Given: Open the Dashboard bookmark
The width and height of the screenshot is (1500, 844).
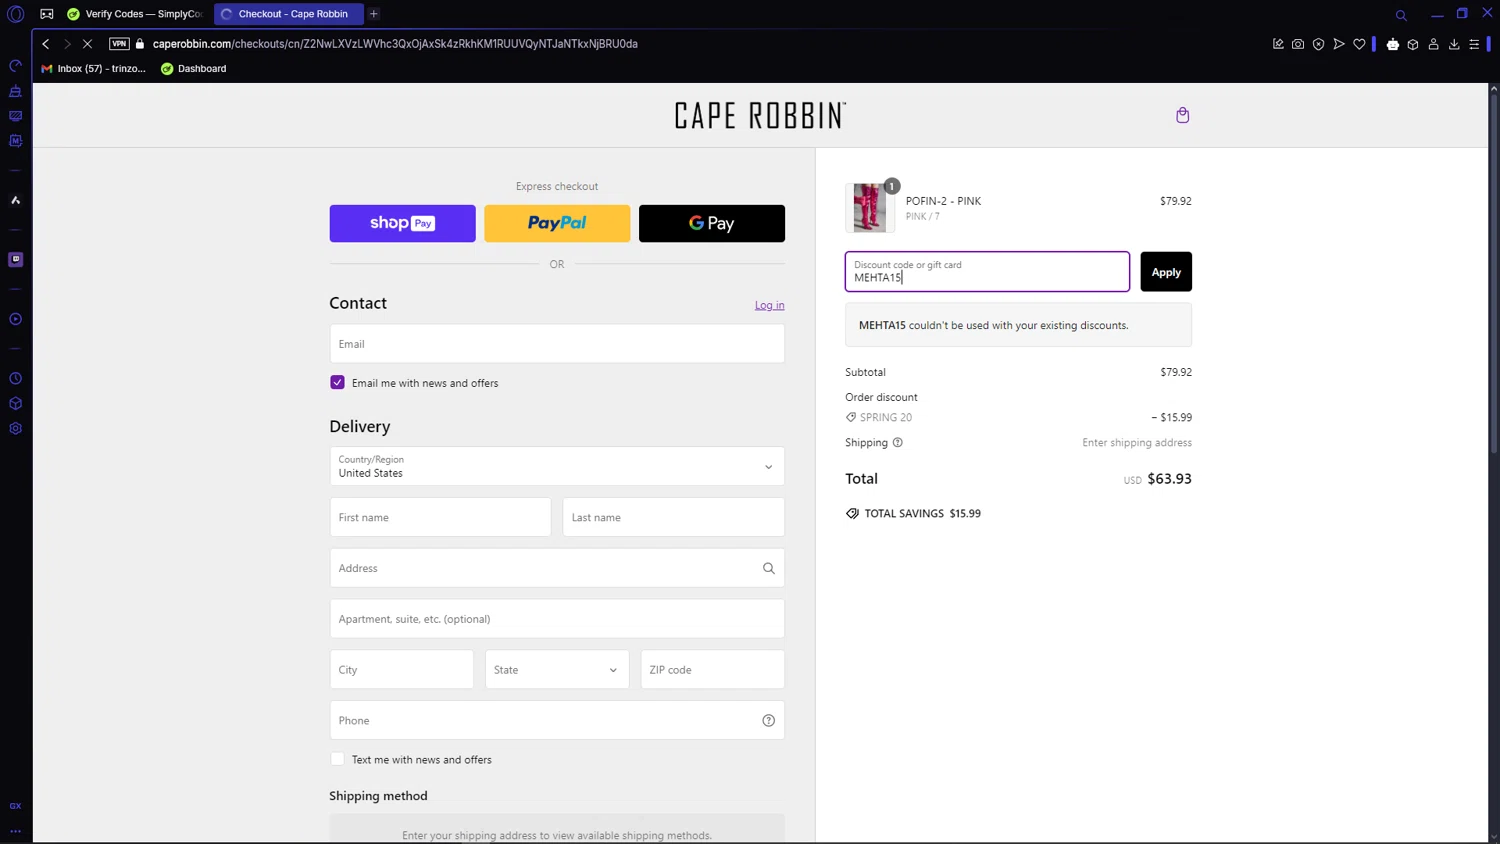Looking at the screenshot, I should tap(194, 69).
